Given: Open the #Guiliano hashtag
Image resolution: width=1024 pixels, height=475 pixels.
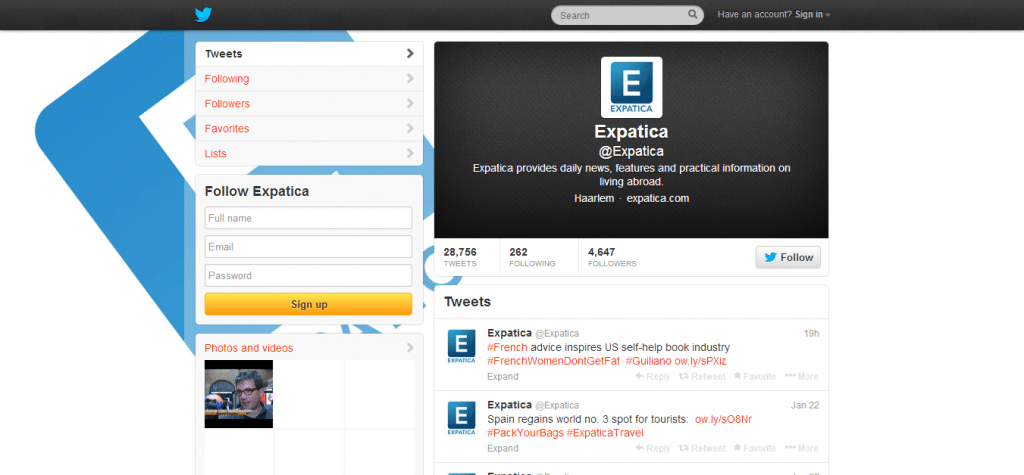Looking at the screenshot, I should click(x=648, y=361).
